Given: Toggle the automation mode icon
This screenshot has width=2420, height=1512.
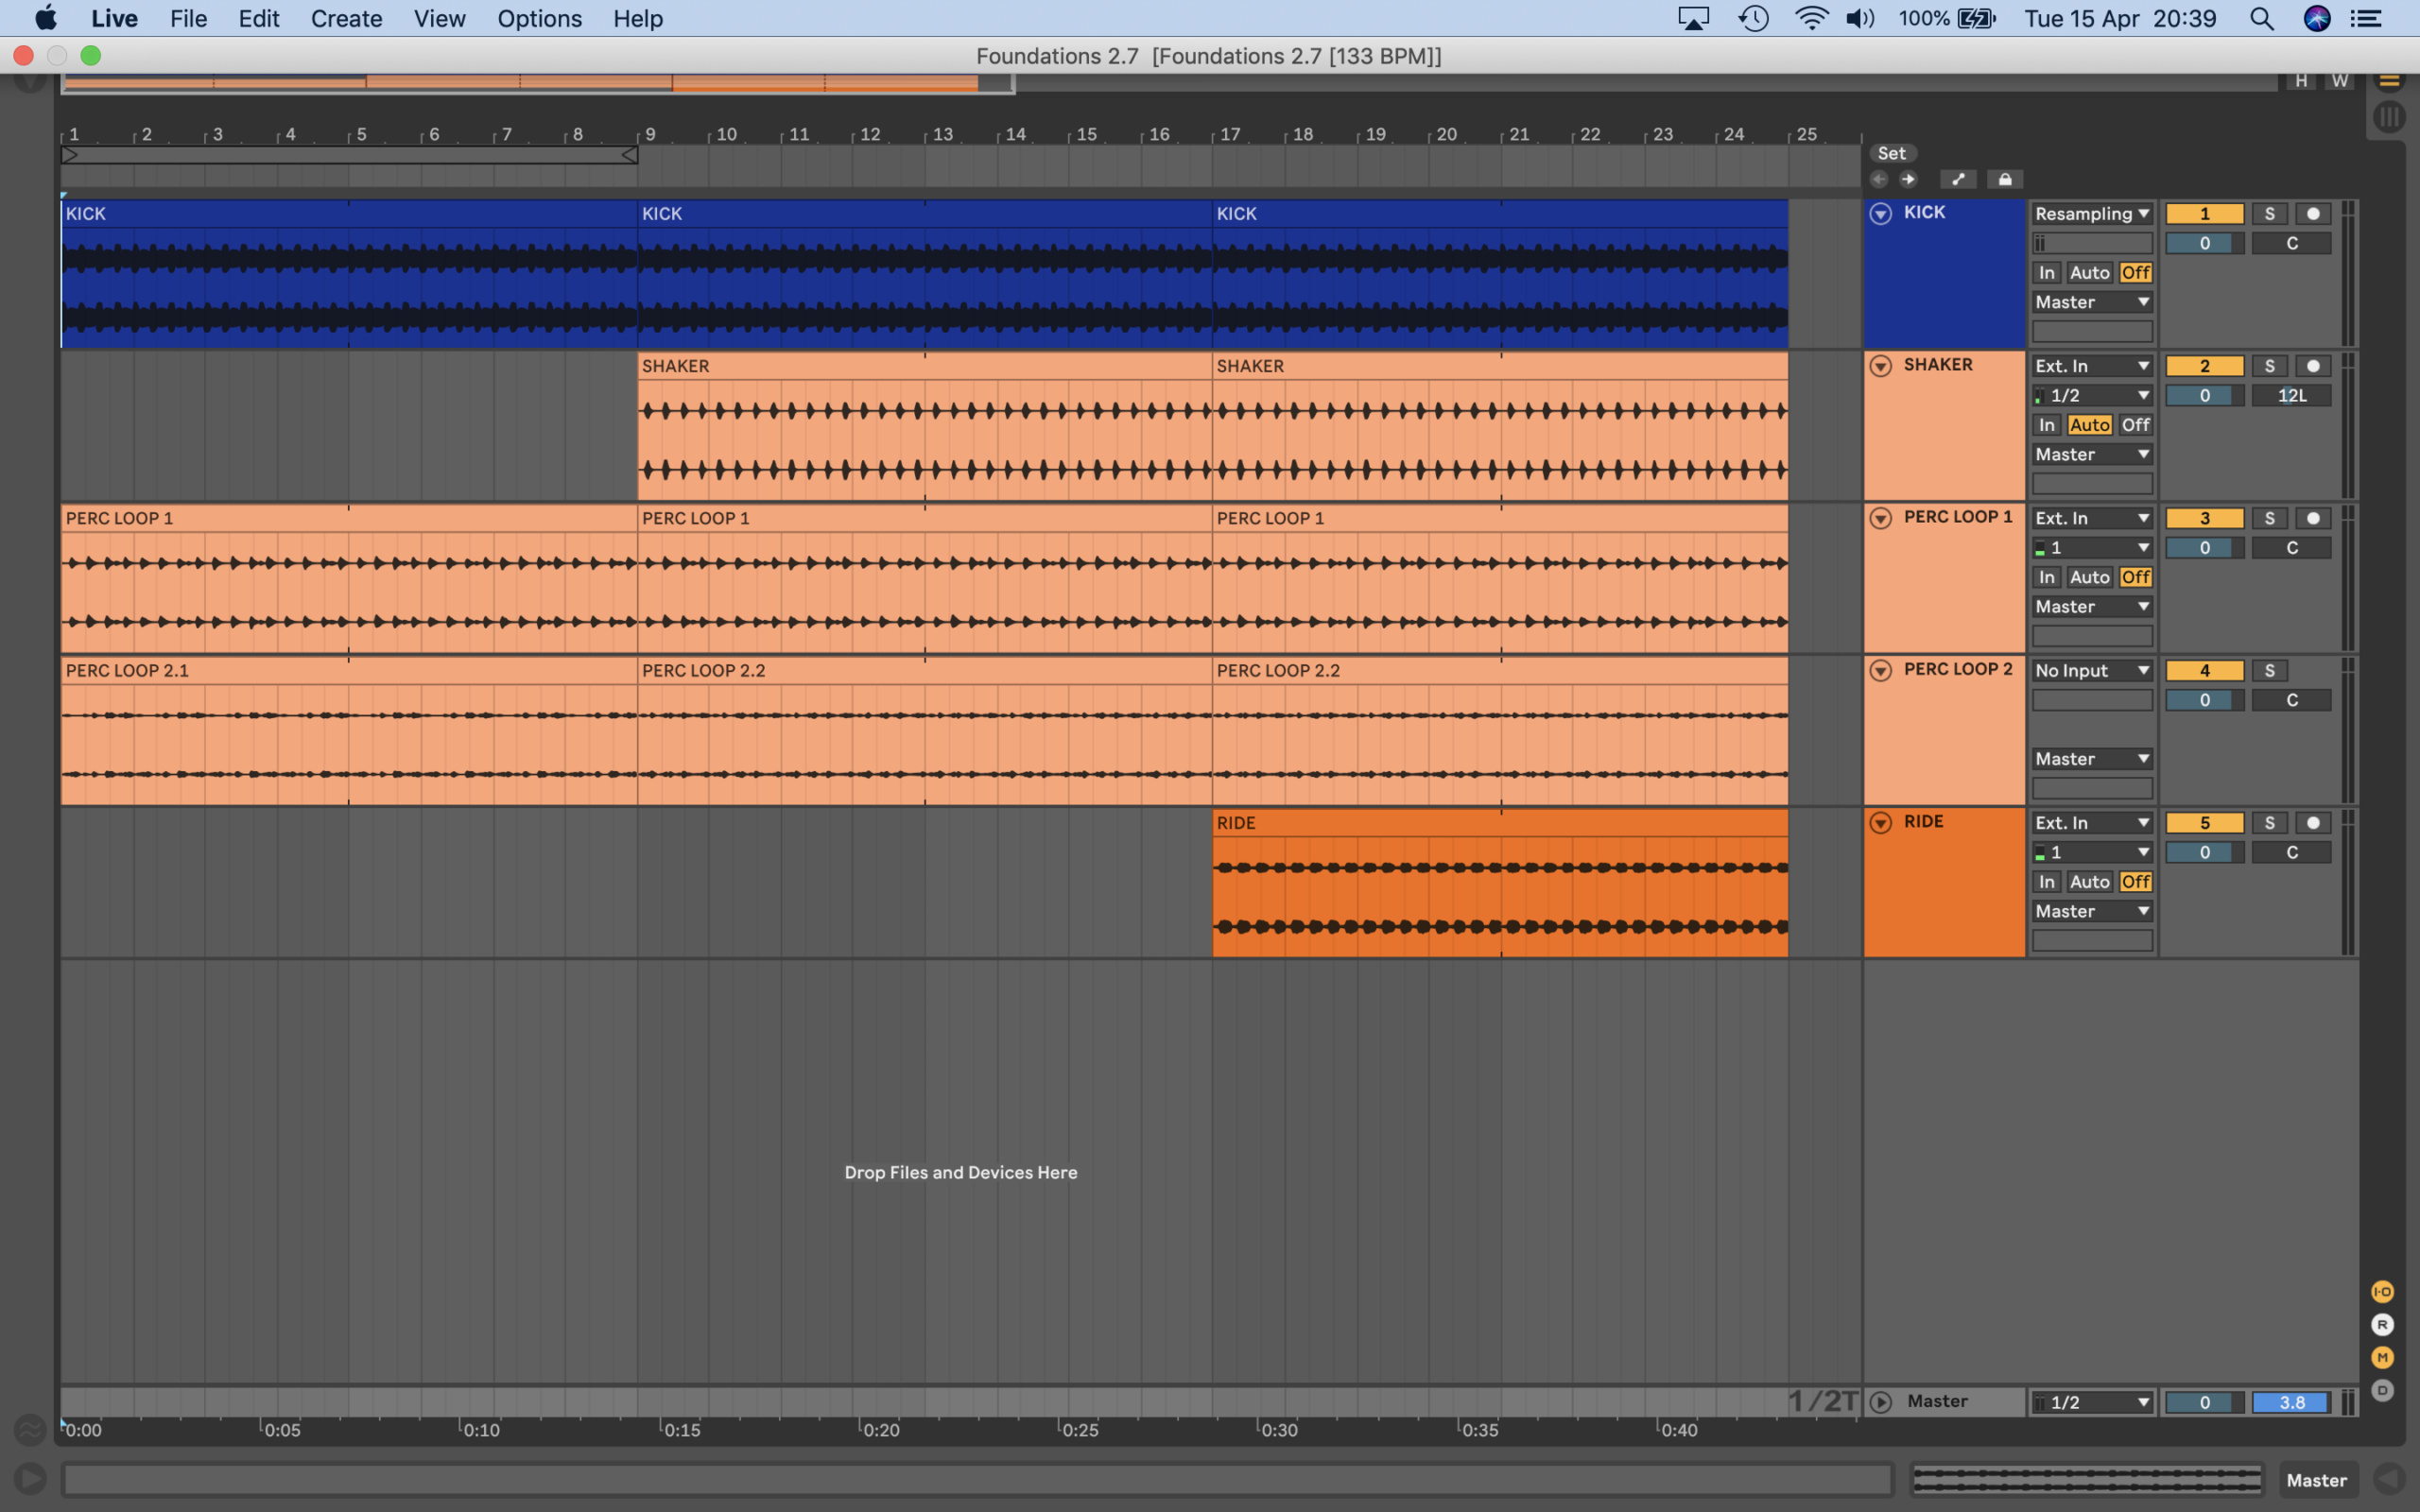Looking at the screenshot, I should (1958, 179).
